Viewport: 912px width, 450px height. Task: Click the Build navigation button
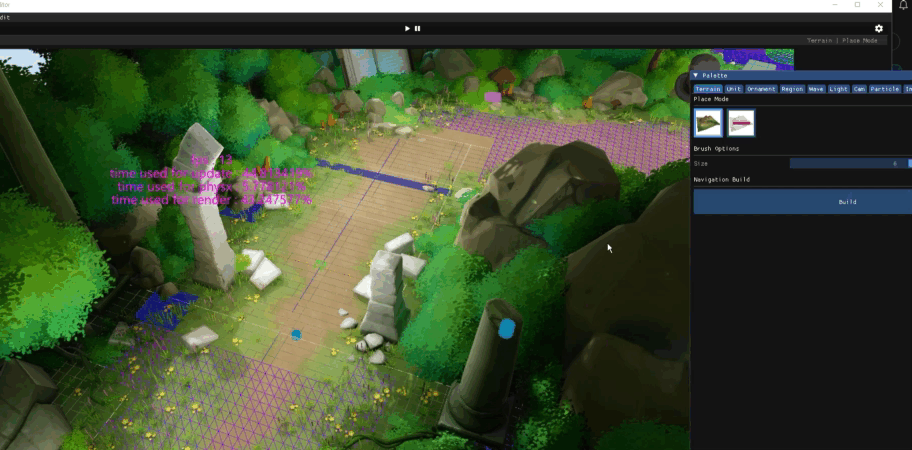pyautogui.click(x=803, y=202)
